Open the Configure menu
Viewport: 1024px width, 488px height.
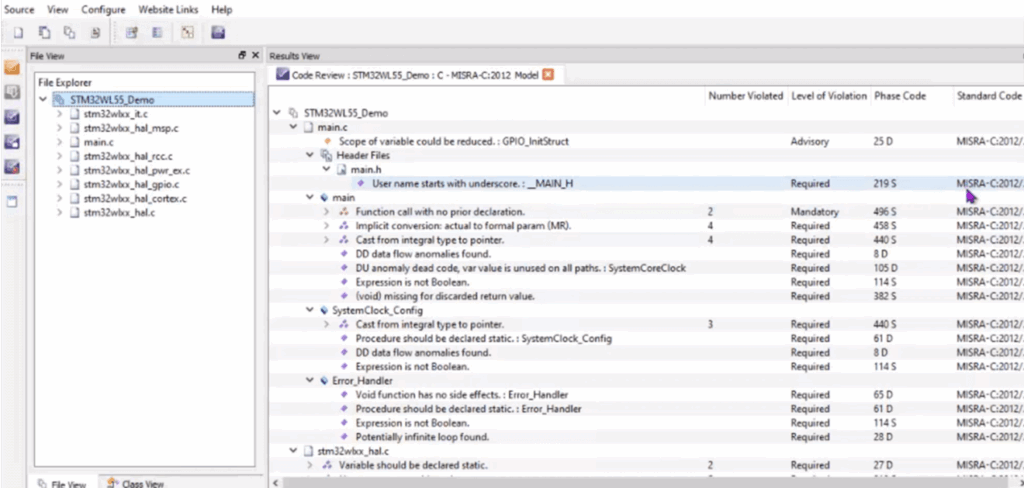103,10
